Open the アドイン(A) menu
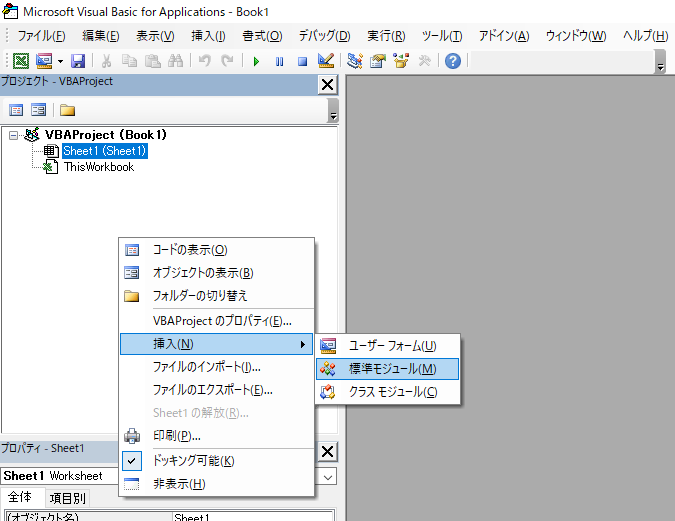Screen dimensions: 675x521 504,36
